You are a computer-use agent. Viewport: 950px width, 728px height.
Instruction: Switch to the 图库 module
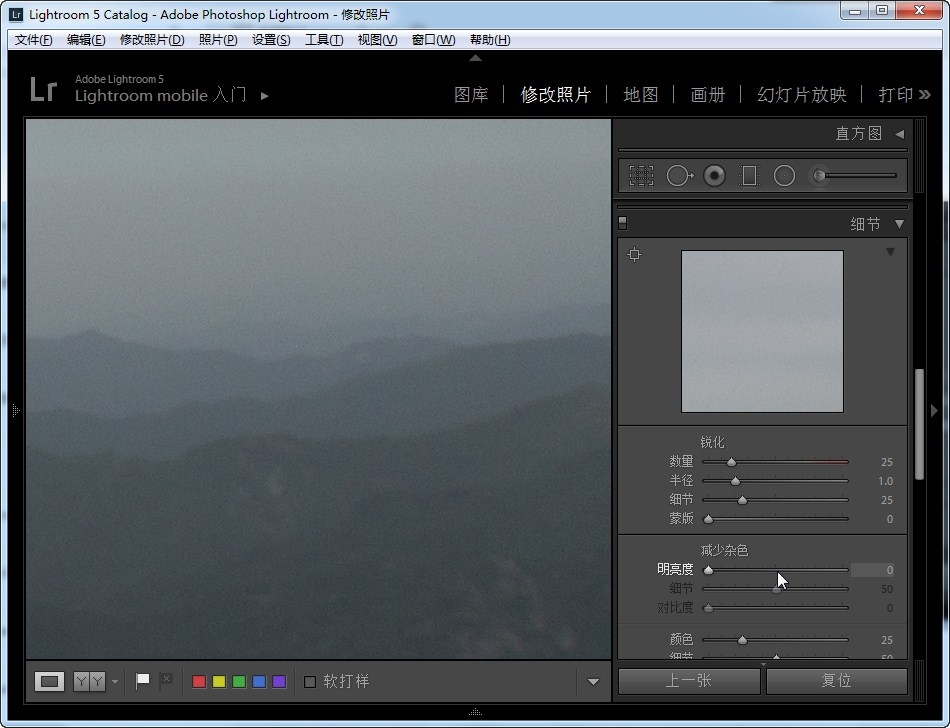[471, 95]
